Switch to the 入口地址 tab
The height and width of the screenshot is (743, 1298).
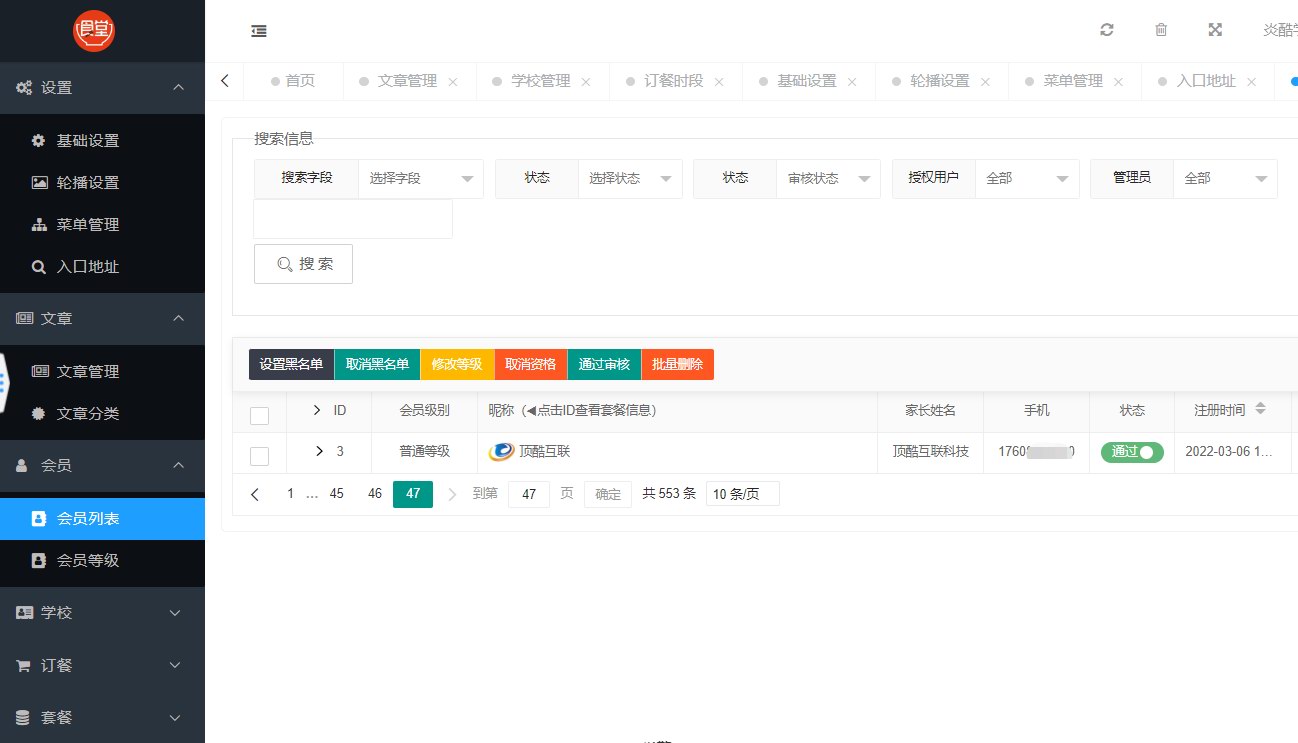pos(1206,81)
